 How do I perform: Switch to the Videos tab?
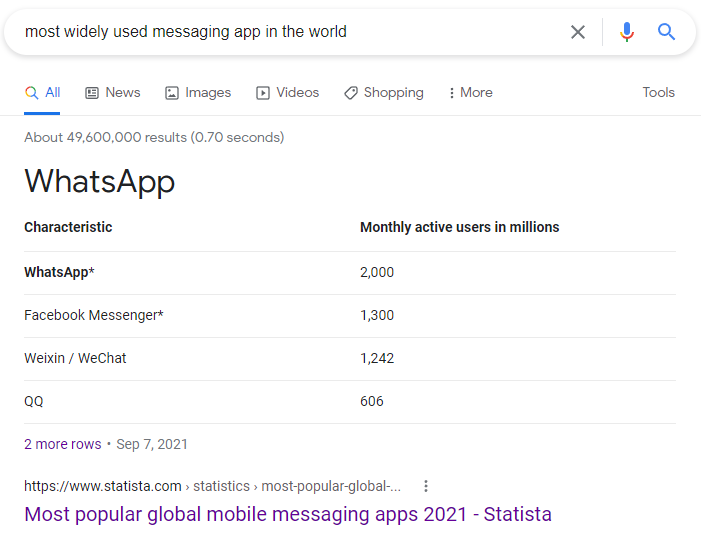coord(287,93)
